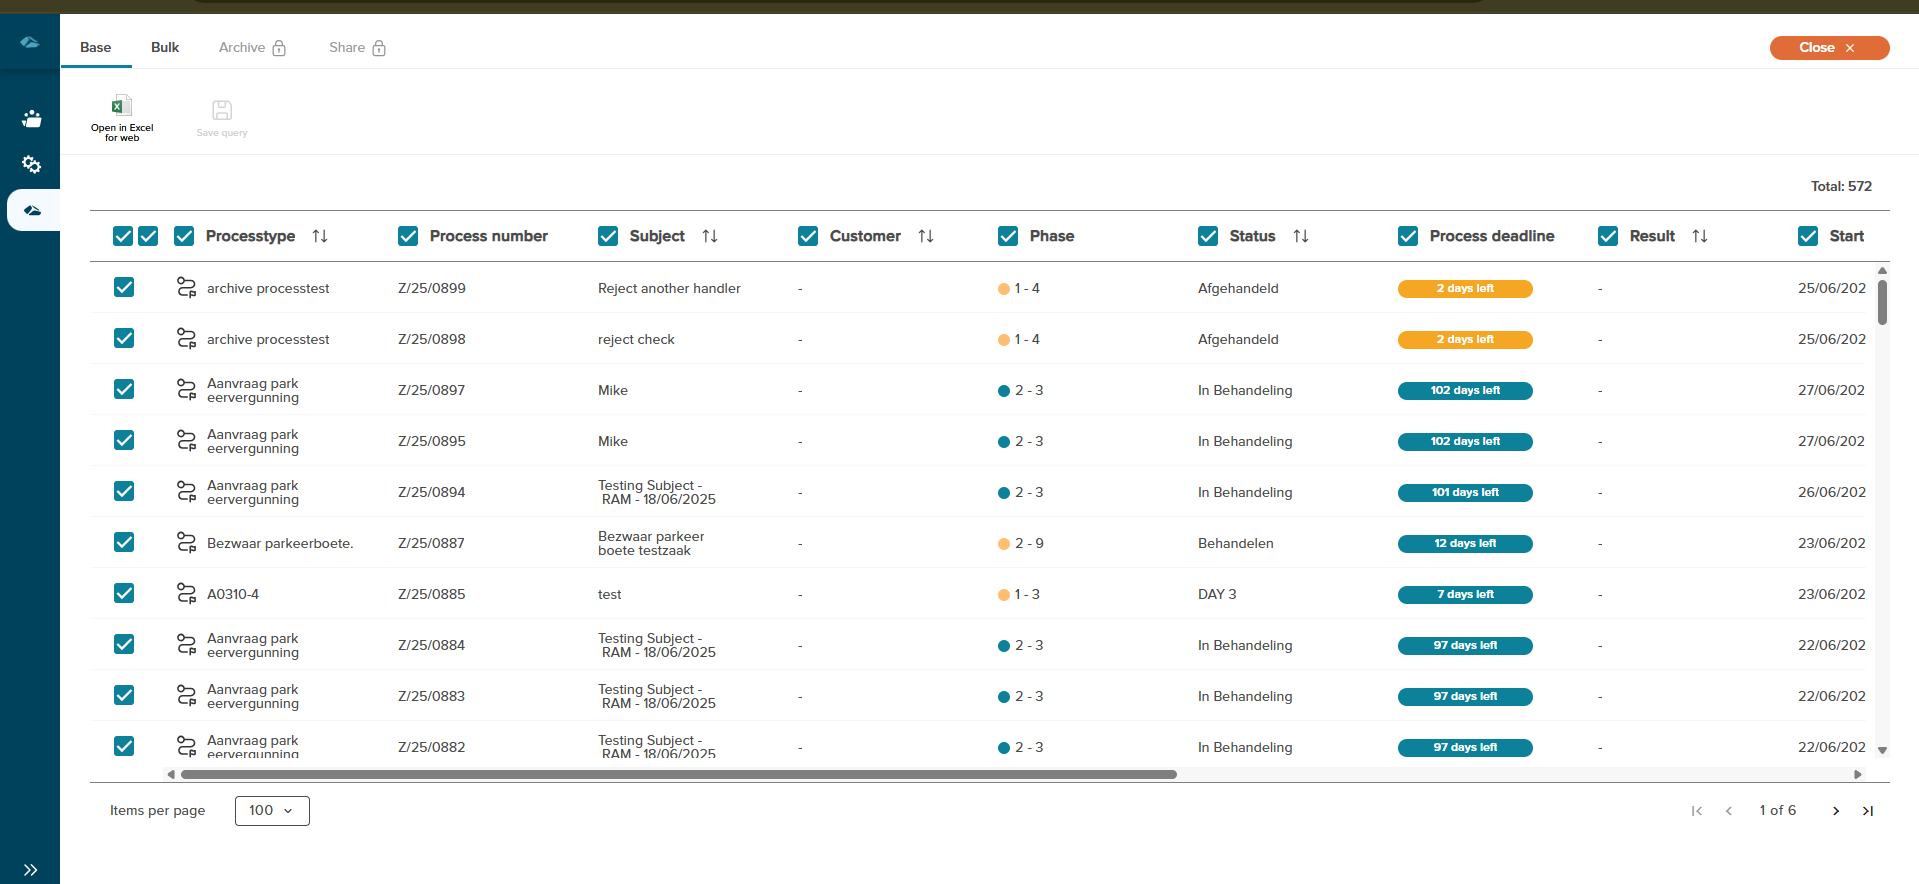
Task: Toggle the Customer column checkbox
Action: (x=808, y=236)
